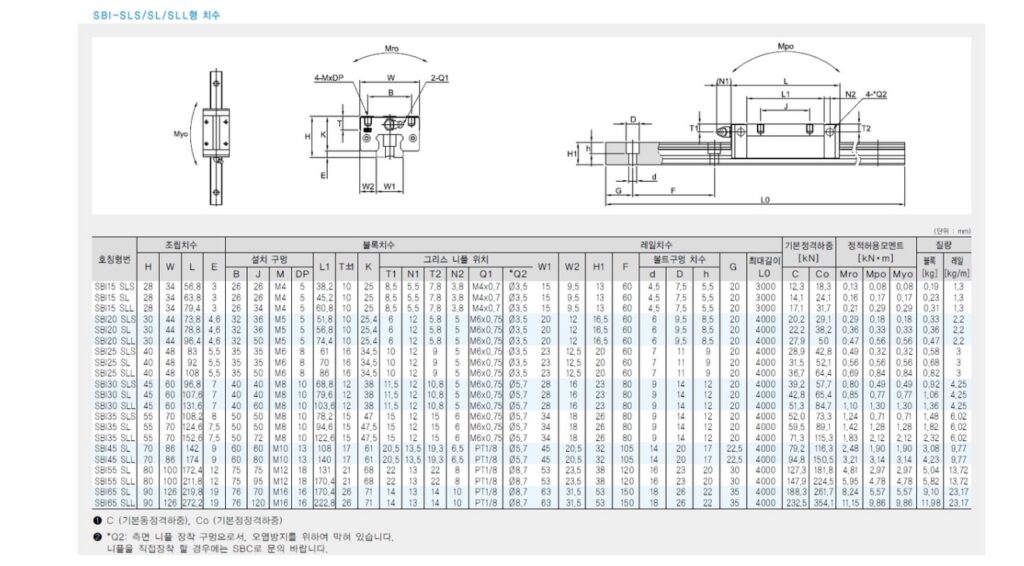Click the SBI-SLS/SL/SLL title heading
This screenshot has width=1024, height=566.
coord(157,16)
